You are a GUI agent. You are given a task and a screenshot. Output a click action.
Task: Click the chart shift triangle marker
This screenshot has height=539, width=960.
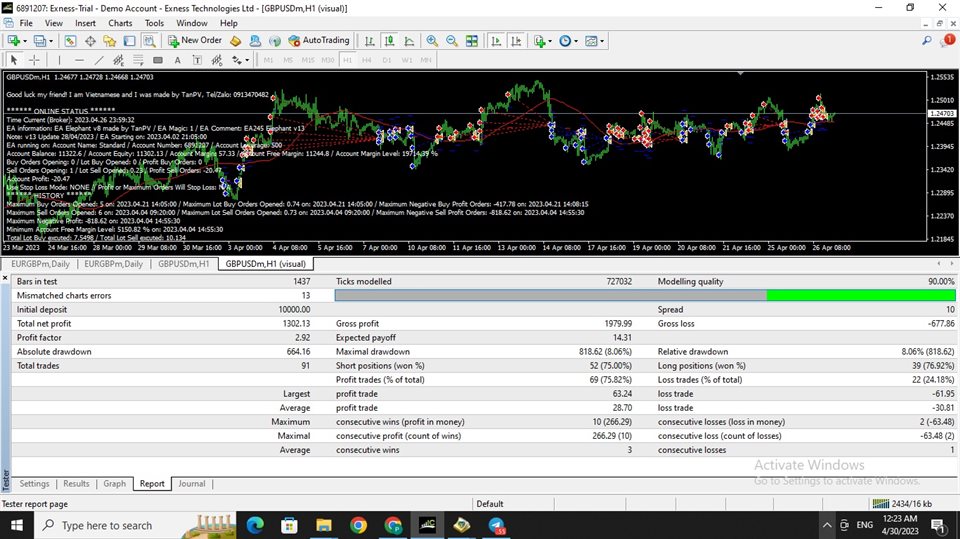pyautogui.click(x=741, y=74)
